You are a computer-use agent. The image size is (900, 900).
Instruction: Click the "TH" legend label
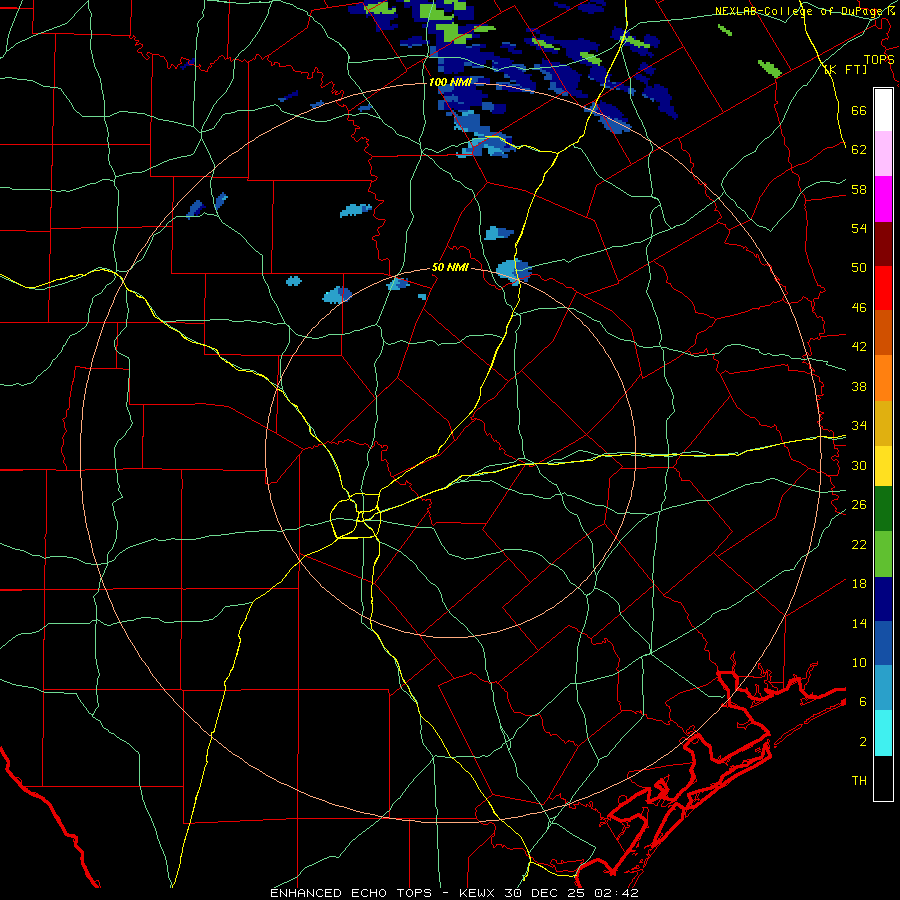[859, 780]
